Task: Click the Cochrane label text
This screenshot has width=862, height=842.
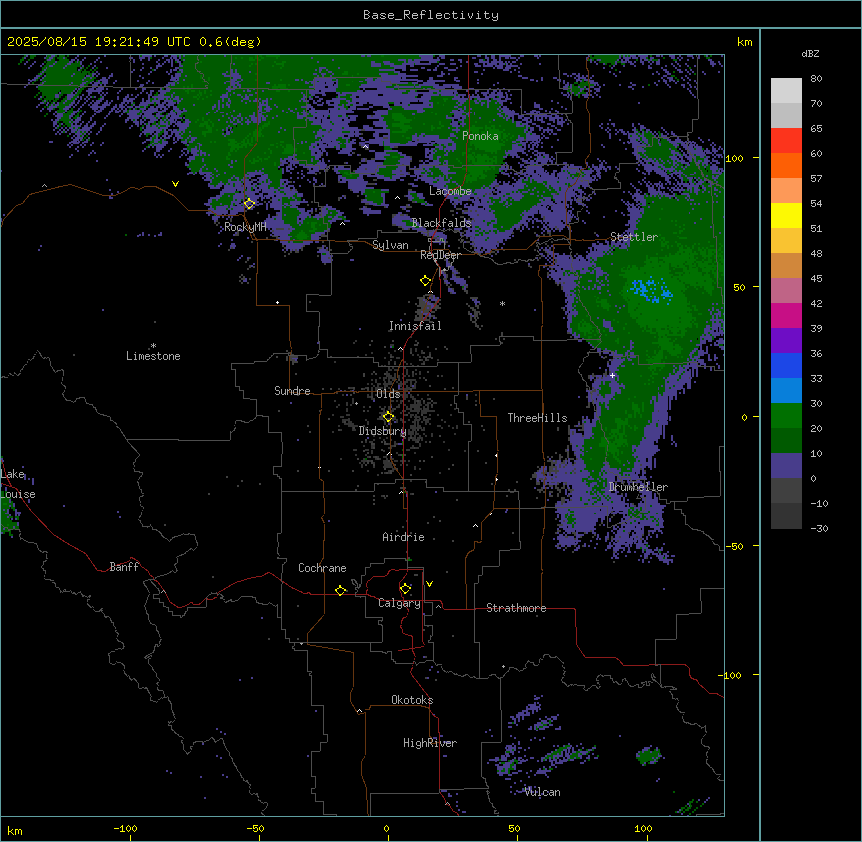Action: [322, 568]
